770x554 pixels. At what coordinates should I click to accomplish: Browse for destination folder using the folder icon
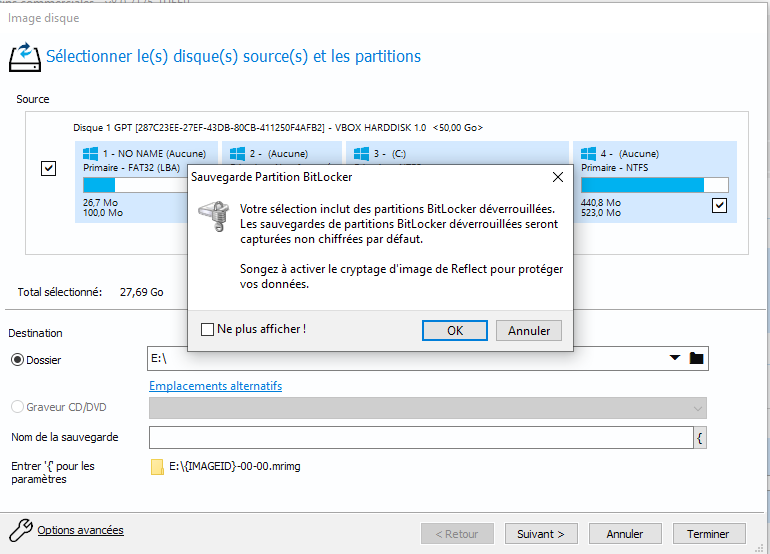697,359
